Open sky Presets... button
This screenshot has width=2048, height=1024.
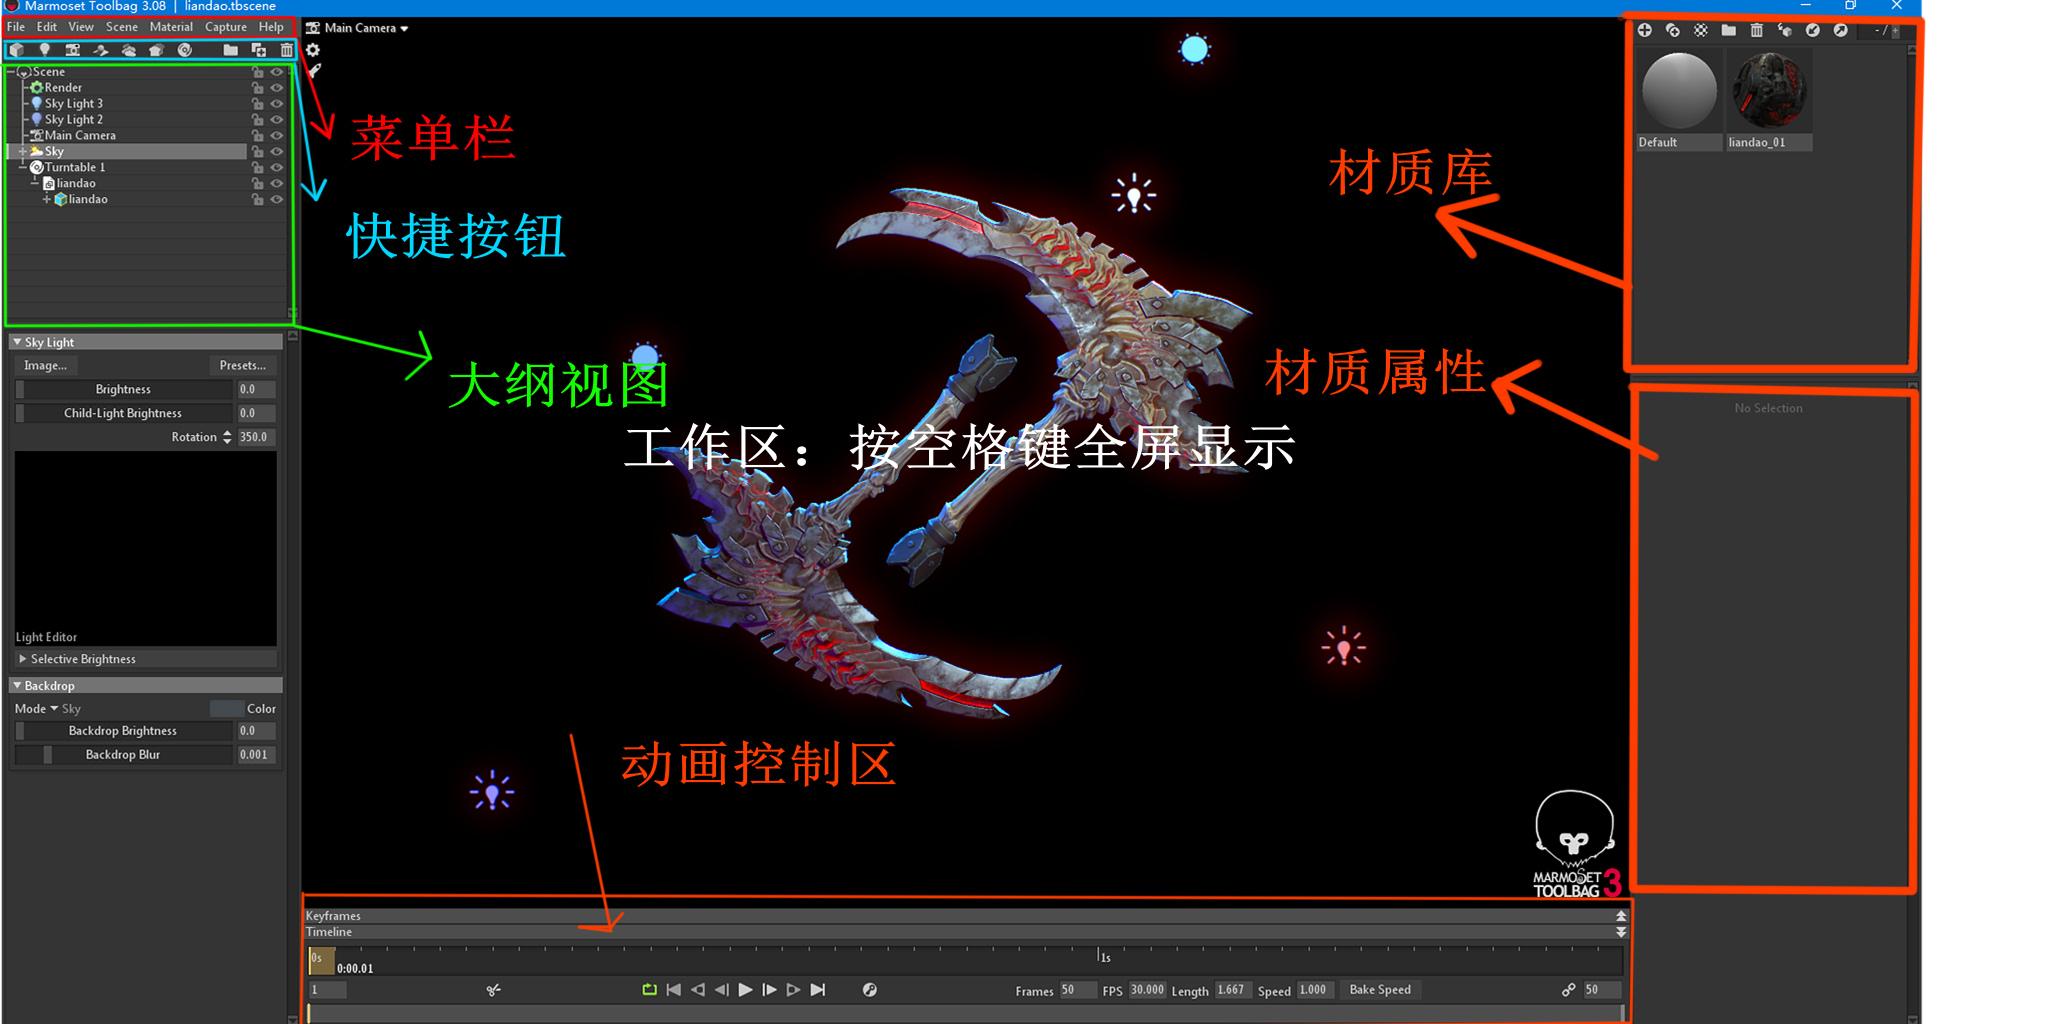pyautogui.click(x=243, y=366)
